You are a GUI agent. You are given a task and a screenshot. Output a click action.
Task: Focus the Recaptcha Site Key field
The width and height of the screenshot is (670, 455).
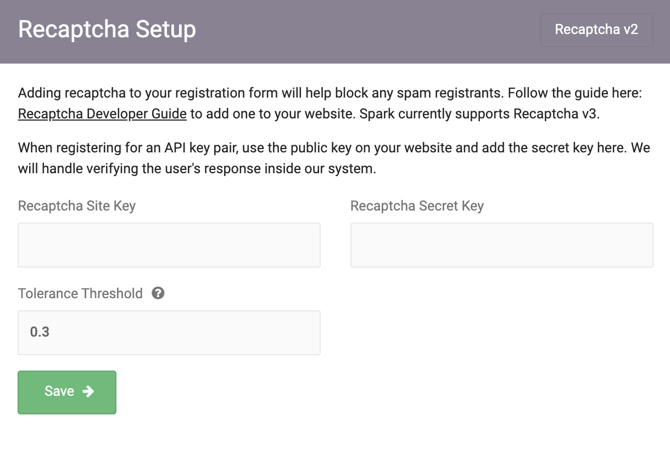[x=169, y=245]
